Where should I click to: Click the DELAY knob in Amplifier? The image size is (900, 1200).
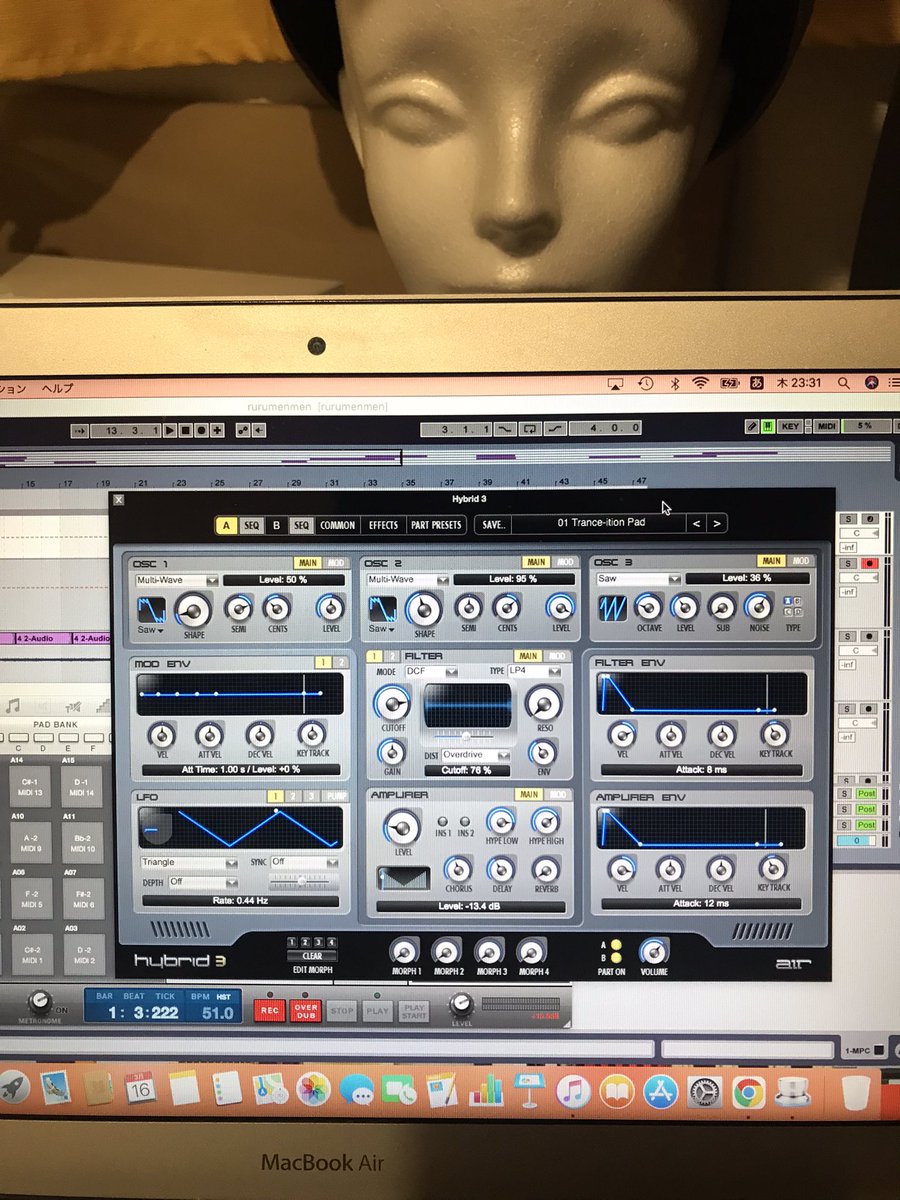coord(501,869)
